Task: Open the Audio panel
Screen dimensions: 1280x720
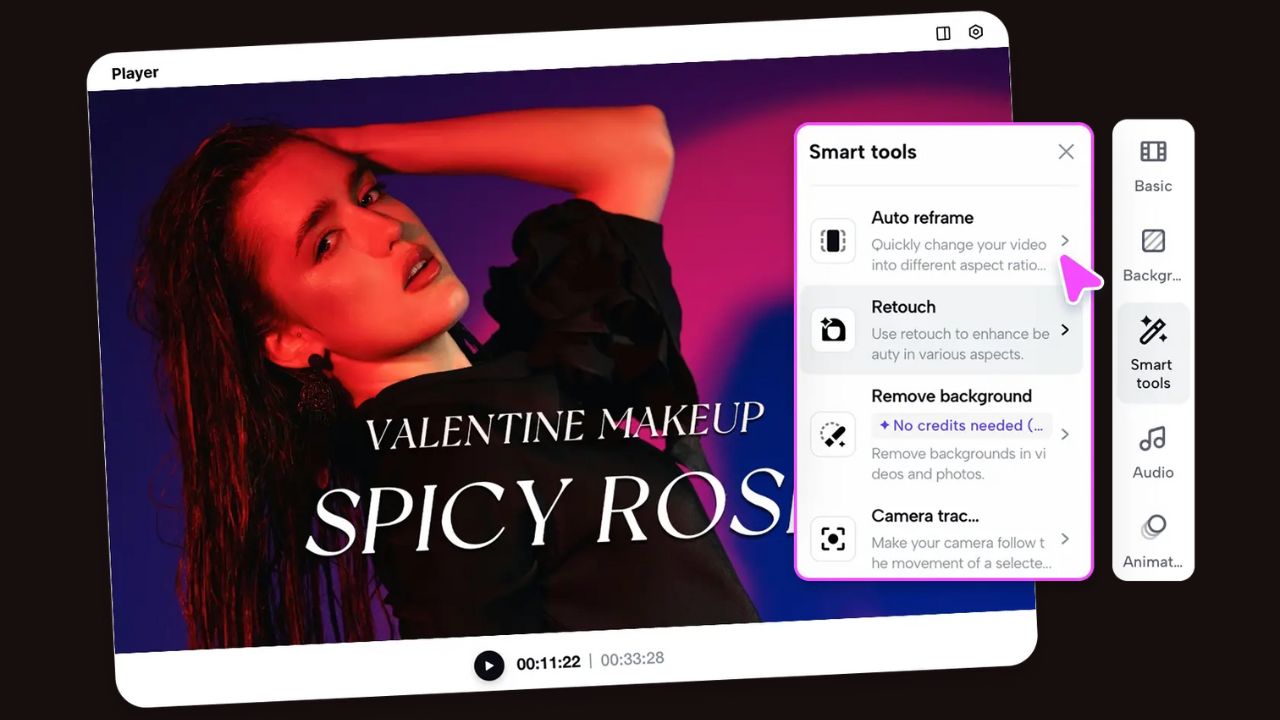Action: (1152, 453)
